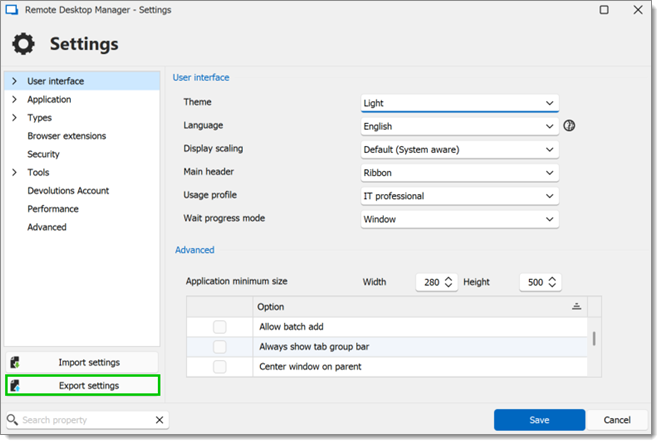Click the Theme label

197,102
